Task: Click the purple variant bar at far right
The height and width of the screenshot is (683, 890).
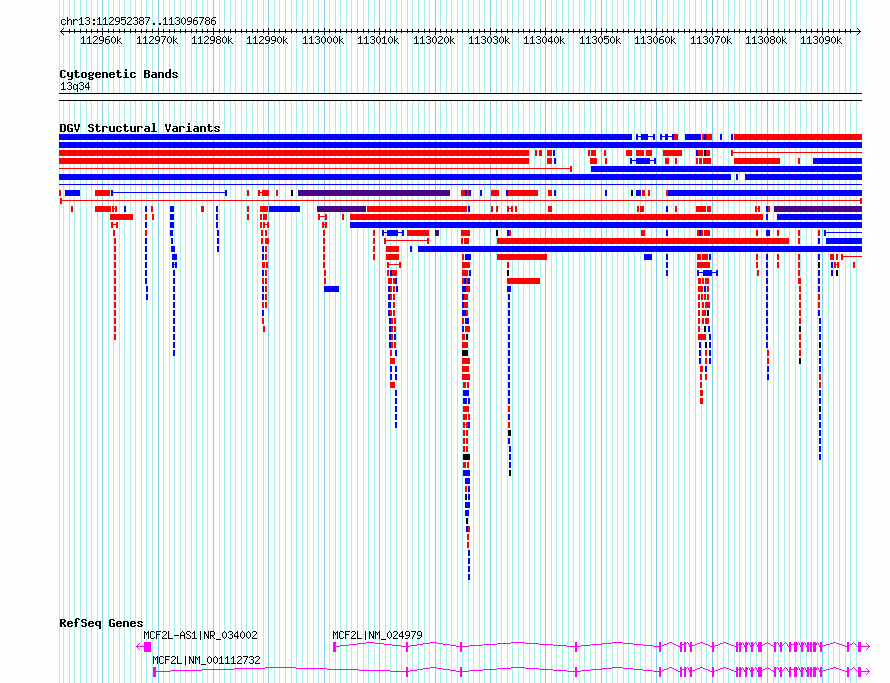Action: 818,209
